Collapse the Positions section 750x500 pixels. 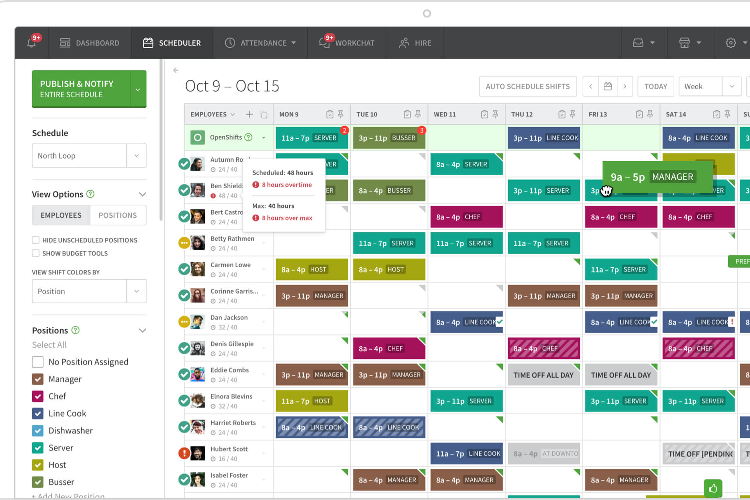pos(142,331)
